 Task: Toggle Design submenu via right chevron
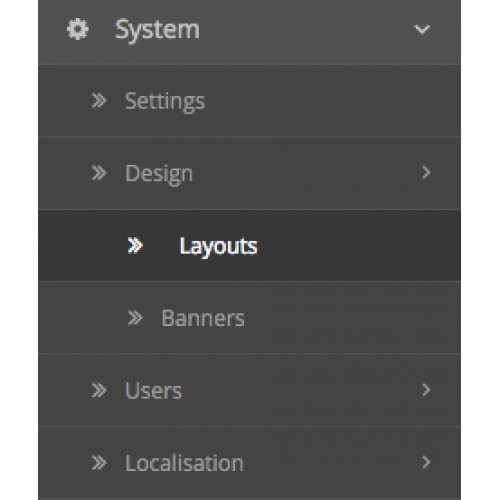pyautogui.click(x=426, y=173)
